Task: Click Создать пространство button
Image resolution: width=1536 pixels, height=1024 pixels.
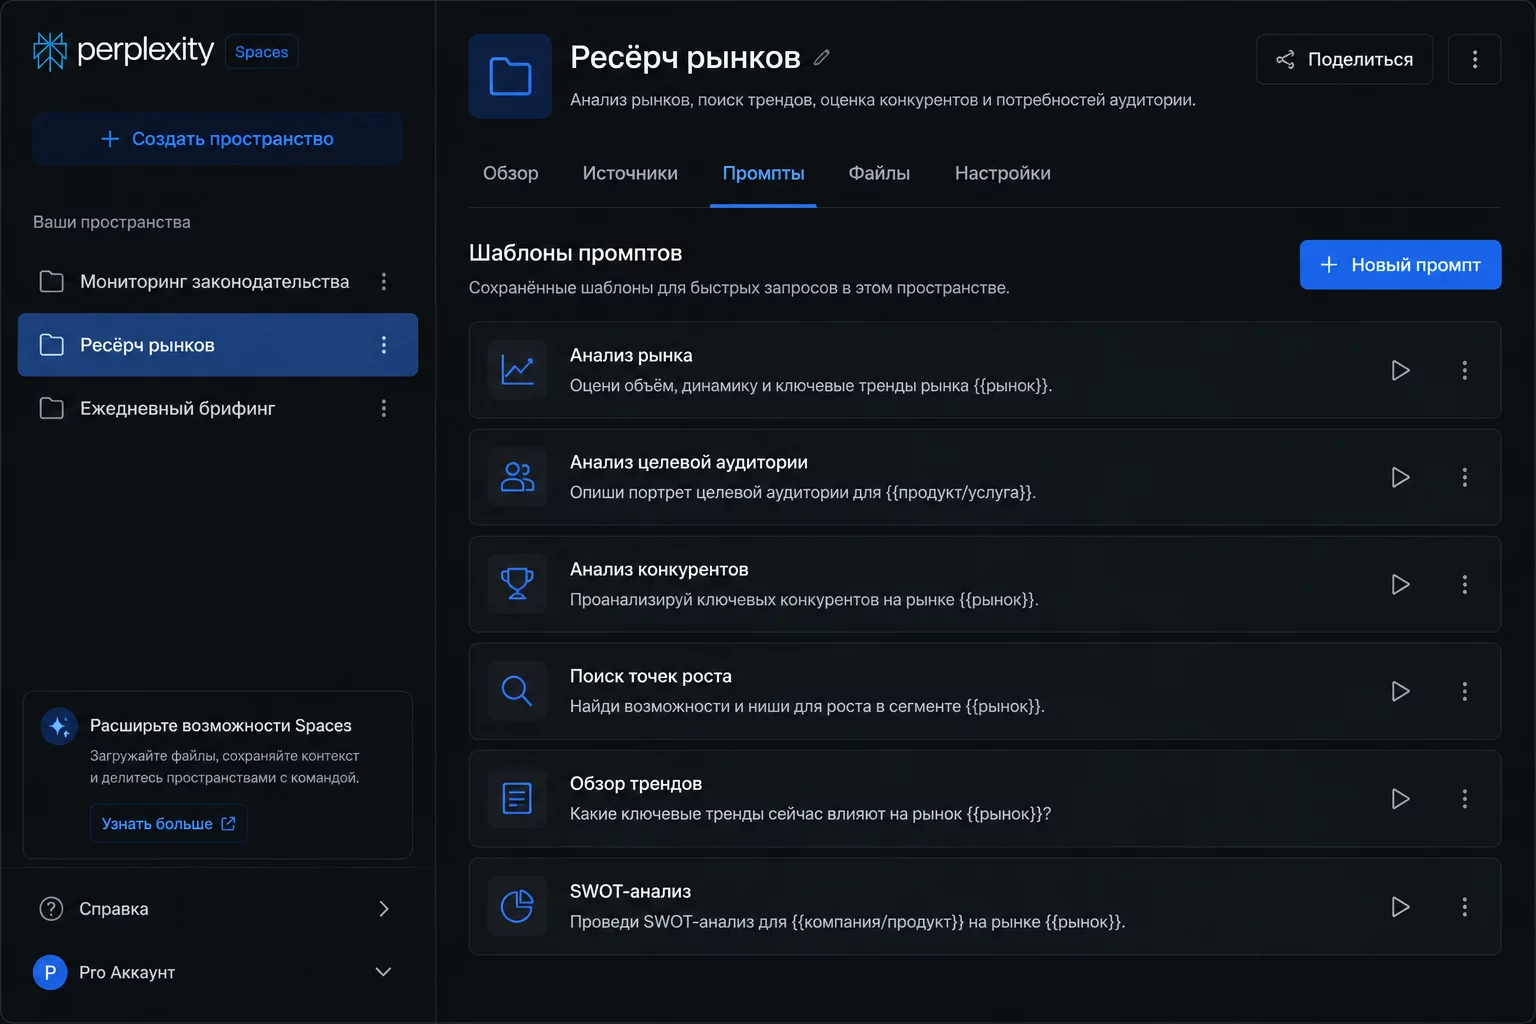Action: click(218, 139)
